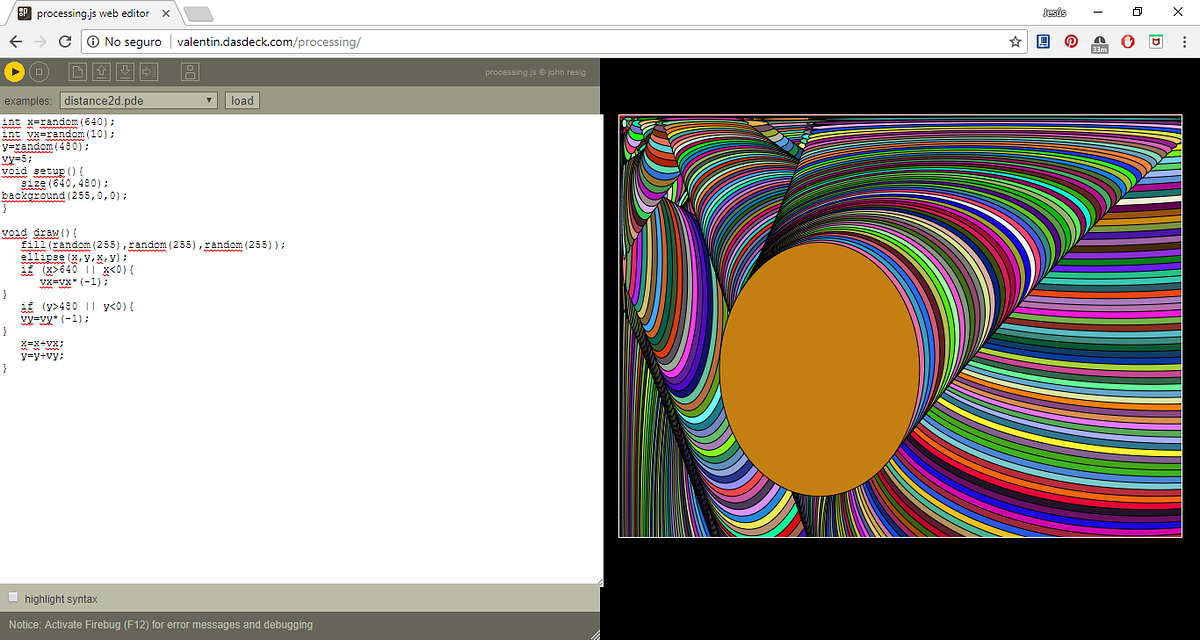Toggle the bookmark star in the address bar
The width and height of the screenshot is (1200, 640).
pos(1015,41)
